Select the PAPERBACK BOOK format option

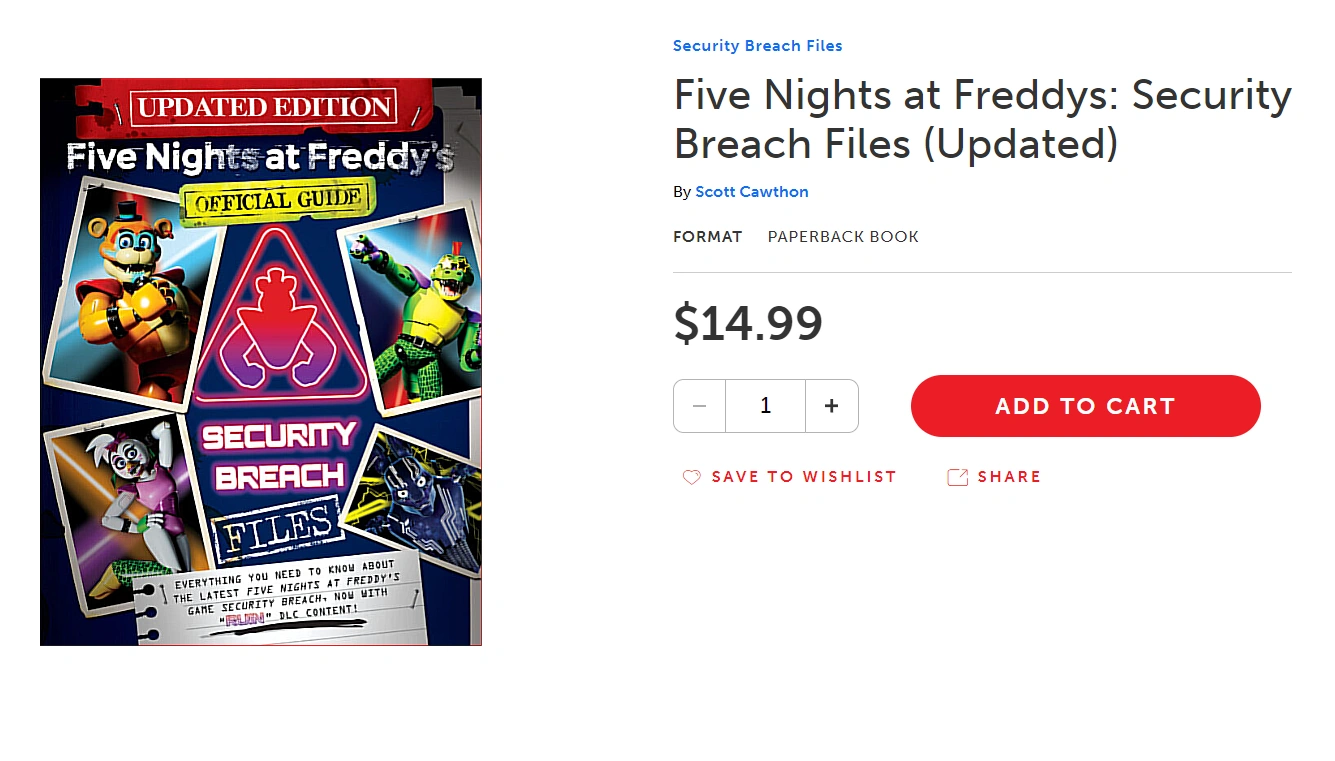pyautogui.click(x=843, y=237)
